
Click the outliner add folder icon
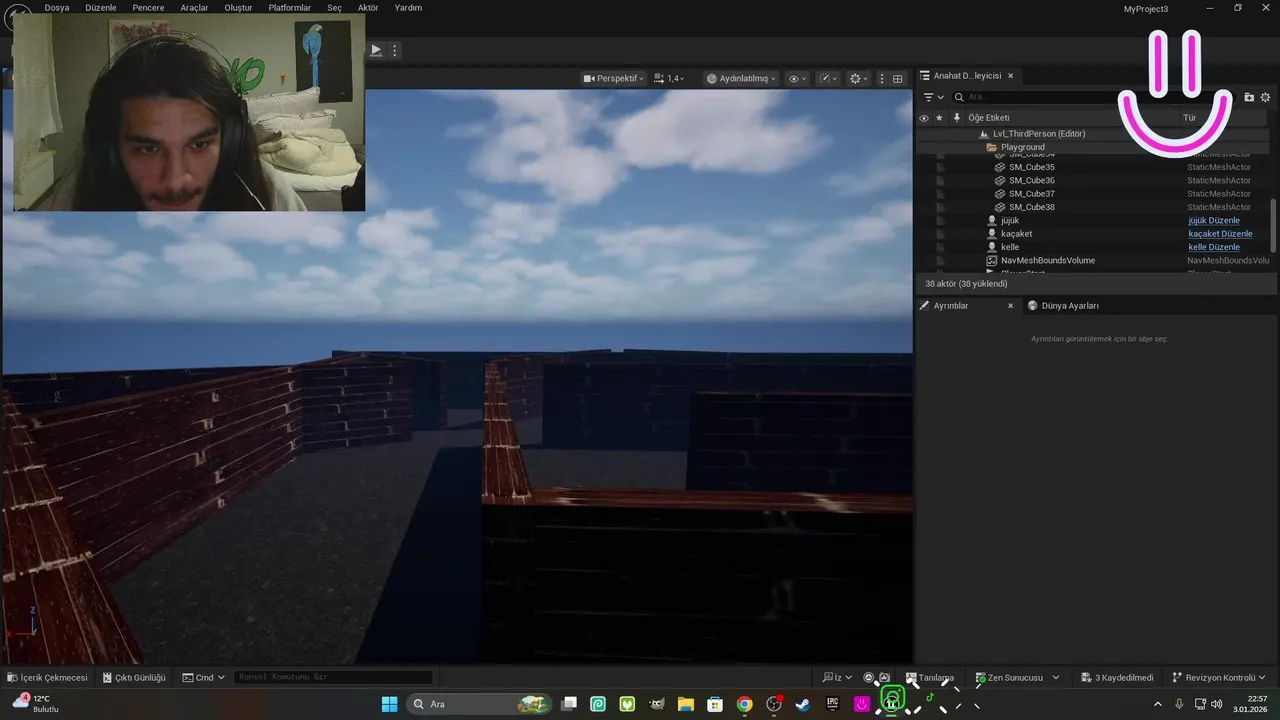tap(1249, 97)
